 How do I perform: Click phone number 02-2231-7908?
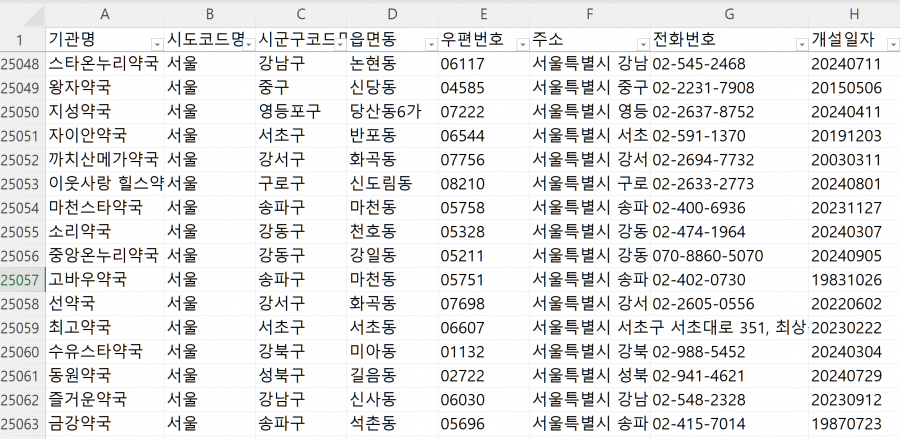(x=730, y=88)
